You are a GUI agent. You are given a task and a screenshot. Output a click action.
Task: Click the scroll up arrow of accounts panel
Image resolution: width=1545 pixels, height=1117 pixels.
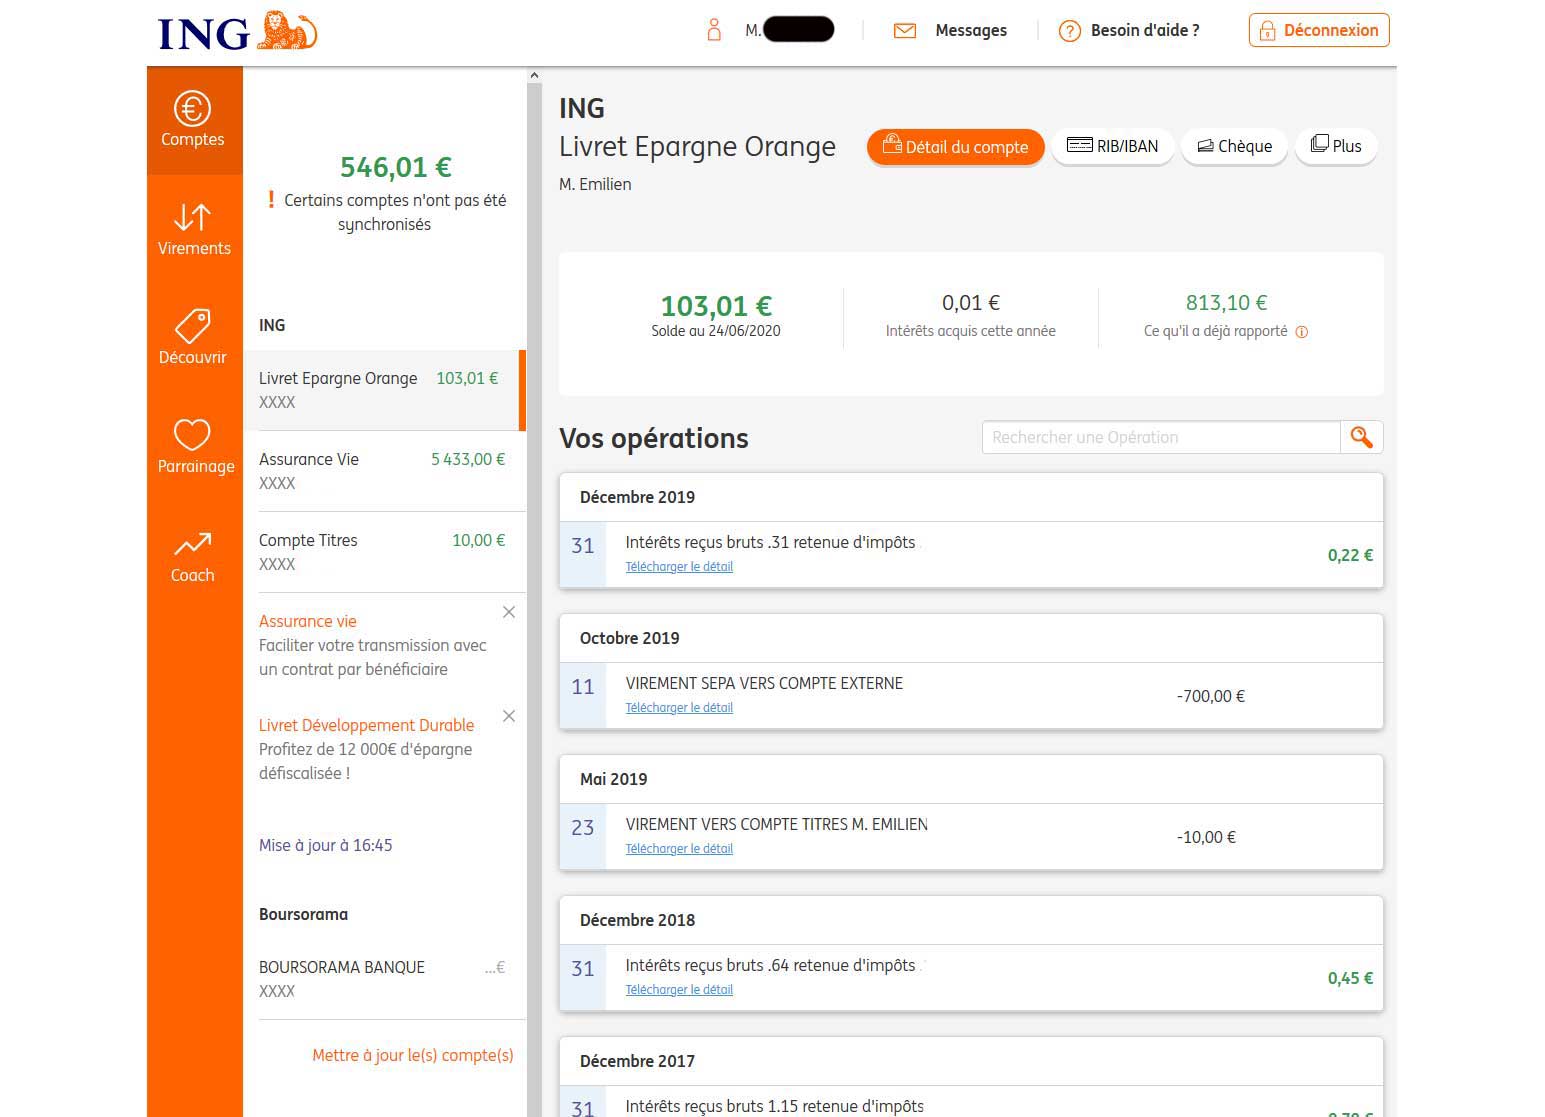[x=534, y=75]
